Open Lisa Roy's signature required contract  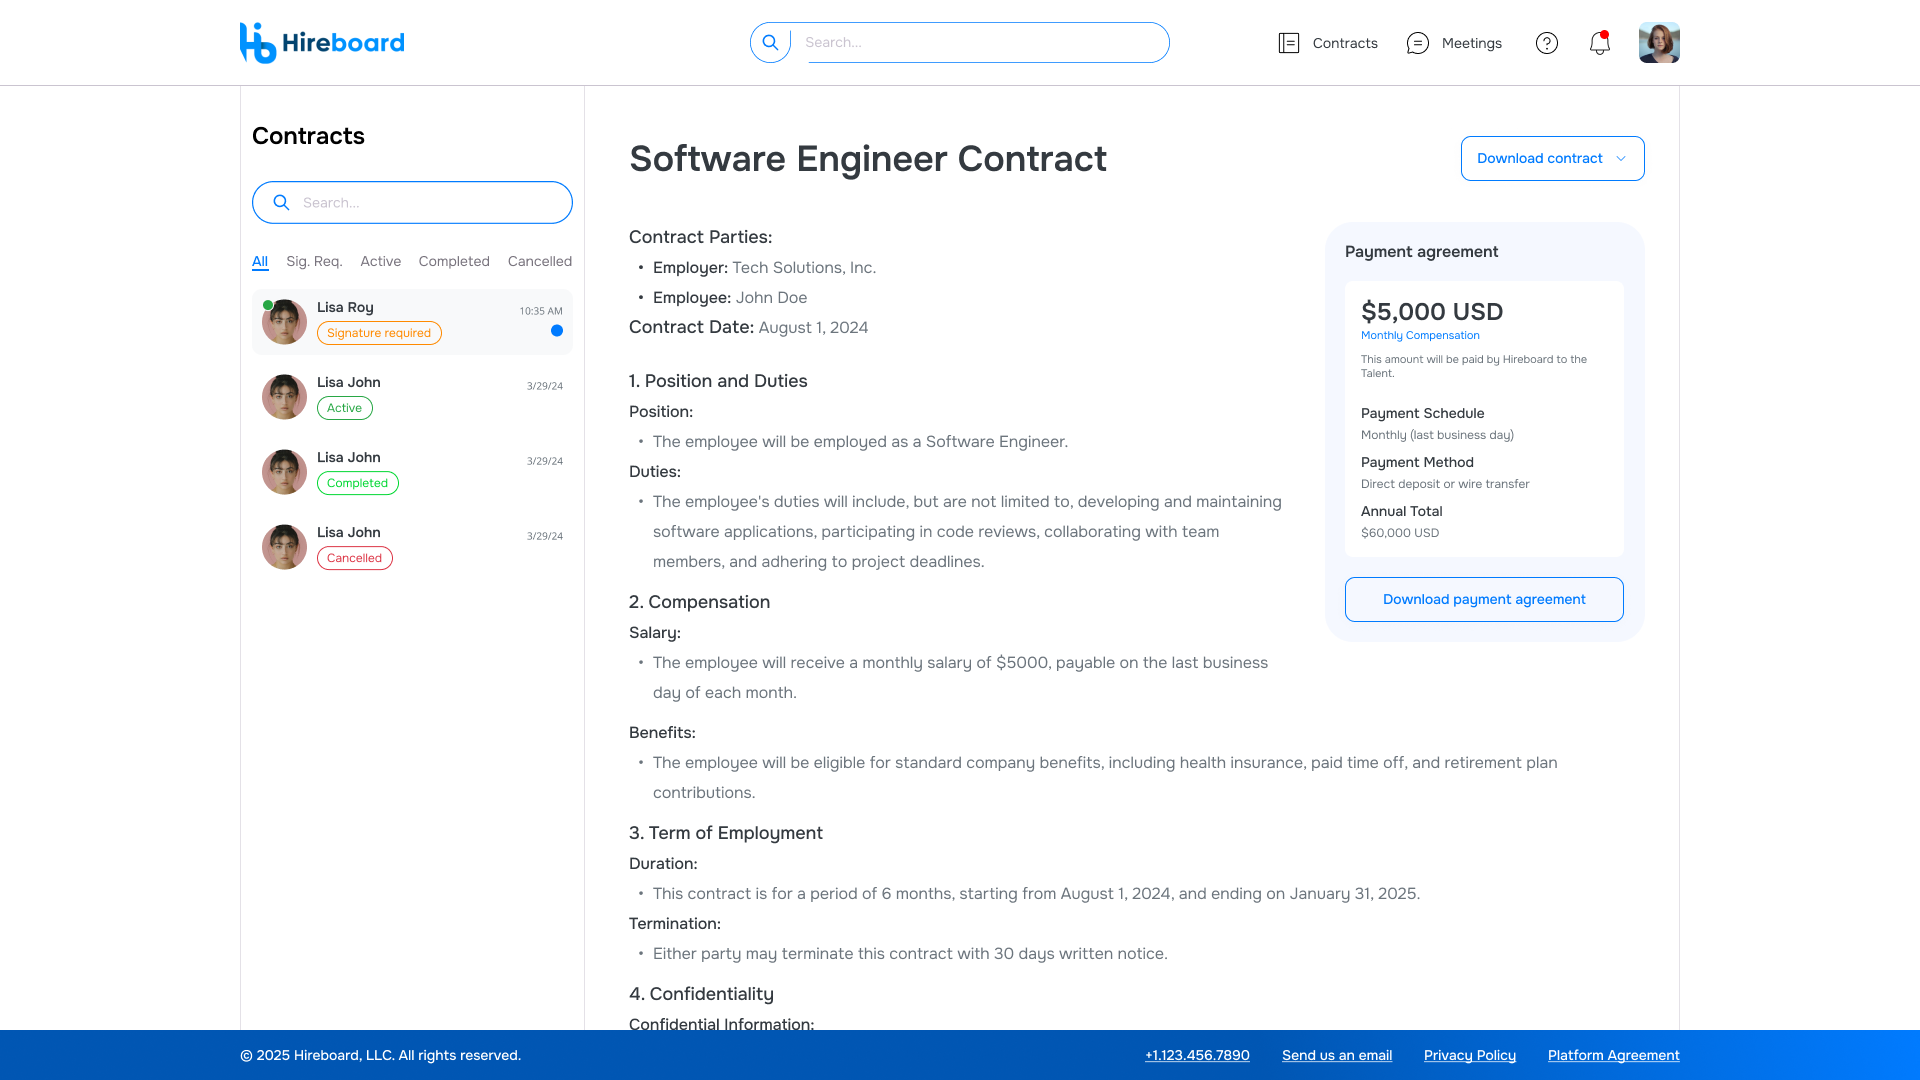(412, 322)
